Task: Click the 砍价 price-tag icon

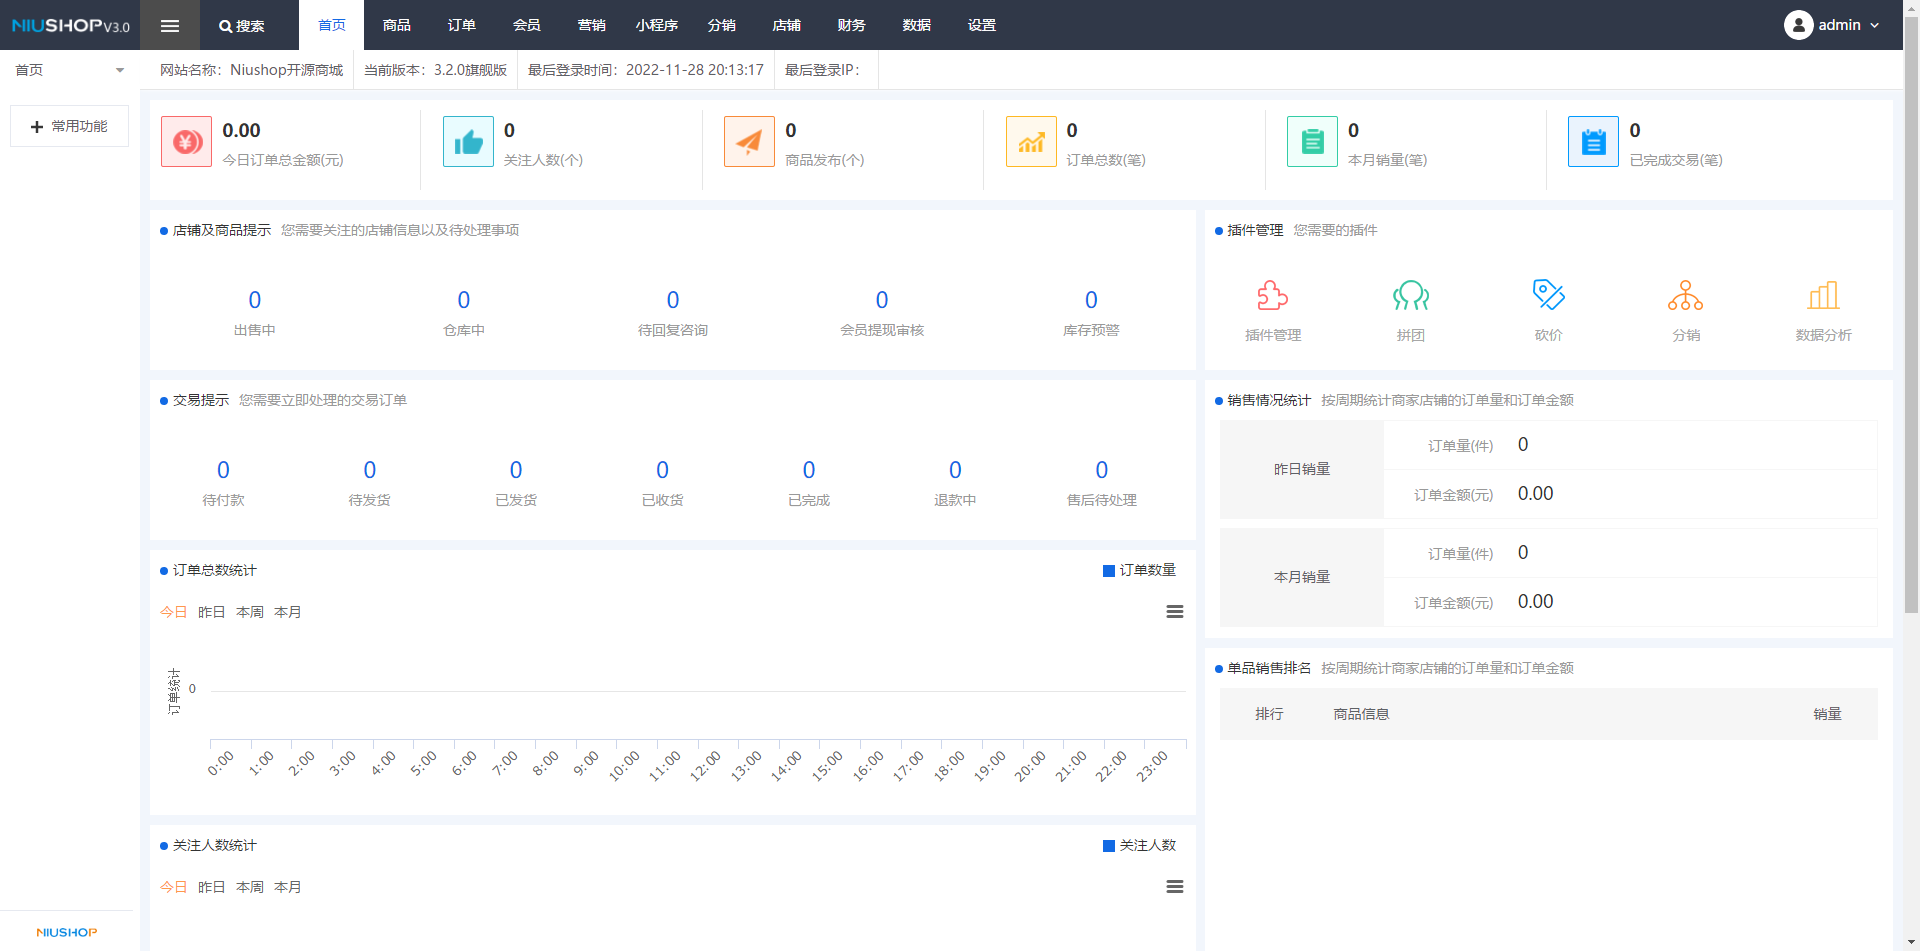Action: (1548, 296)
